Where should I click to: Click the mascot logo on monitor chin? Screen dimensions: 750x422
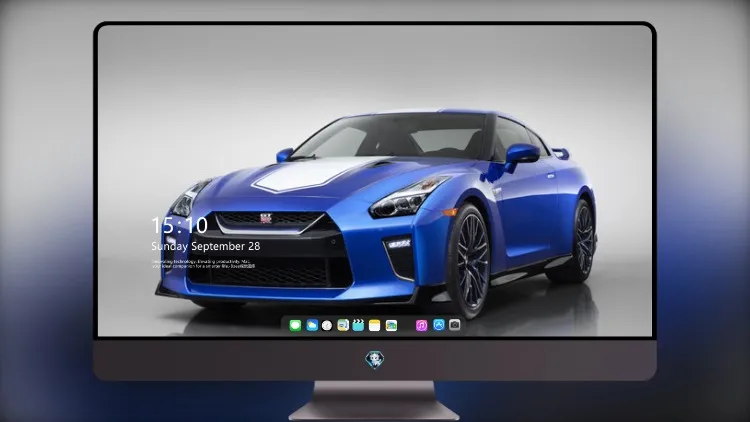point(375,360)
